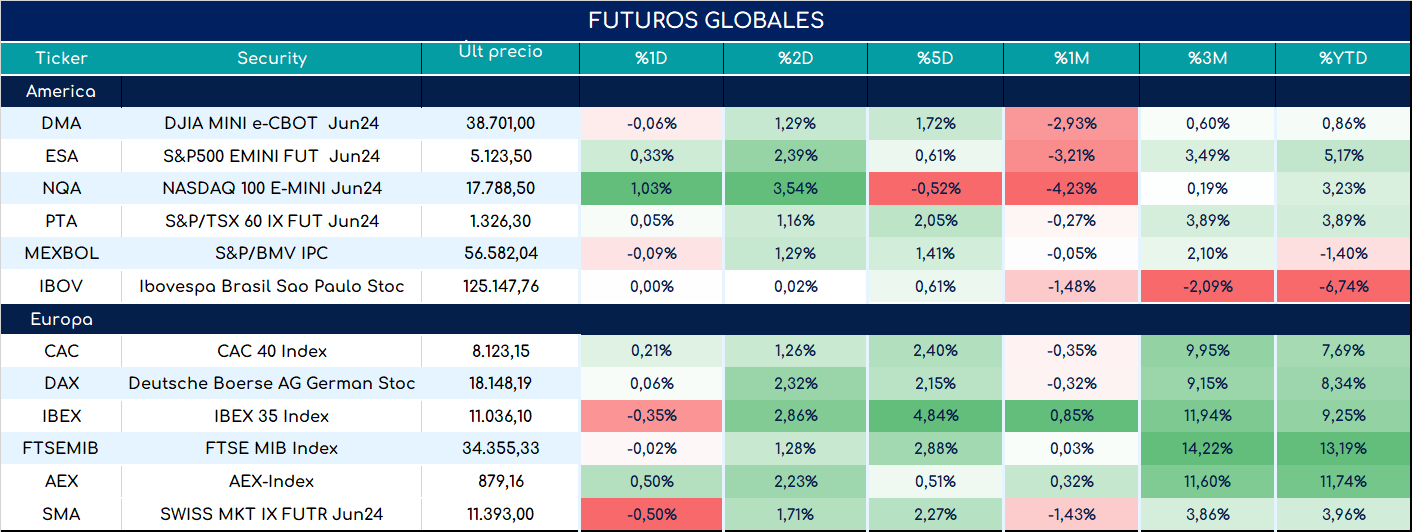This screenshot has height=532, width=1412.
Task: Select the green 14,22% cell
Action: pyautogui.click(x=1207, y=448)
